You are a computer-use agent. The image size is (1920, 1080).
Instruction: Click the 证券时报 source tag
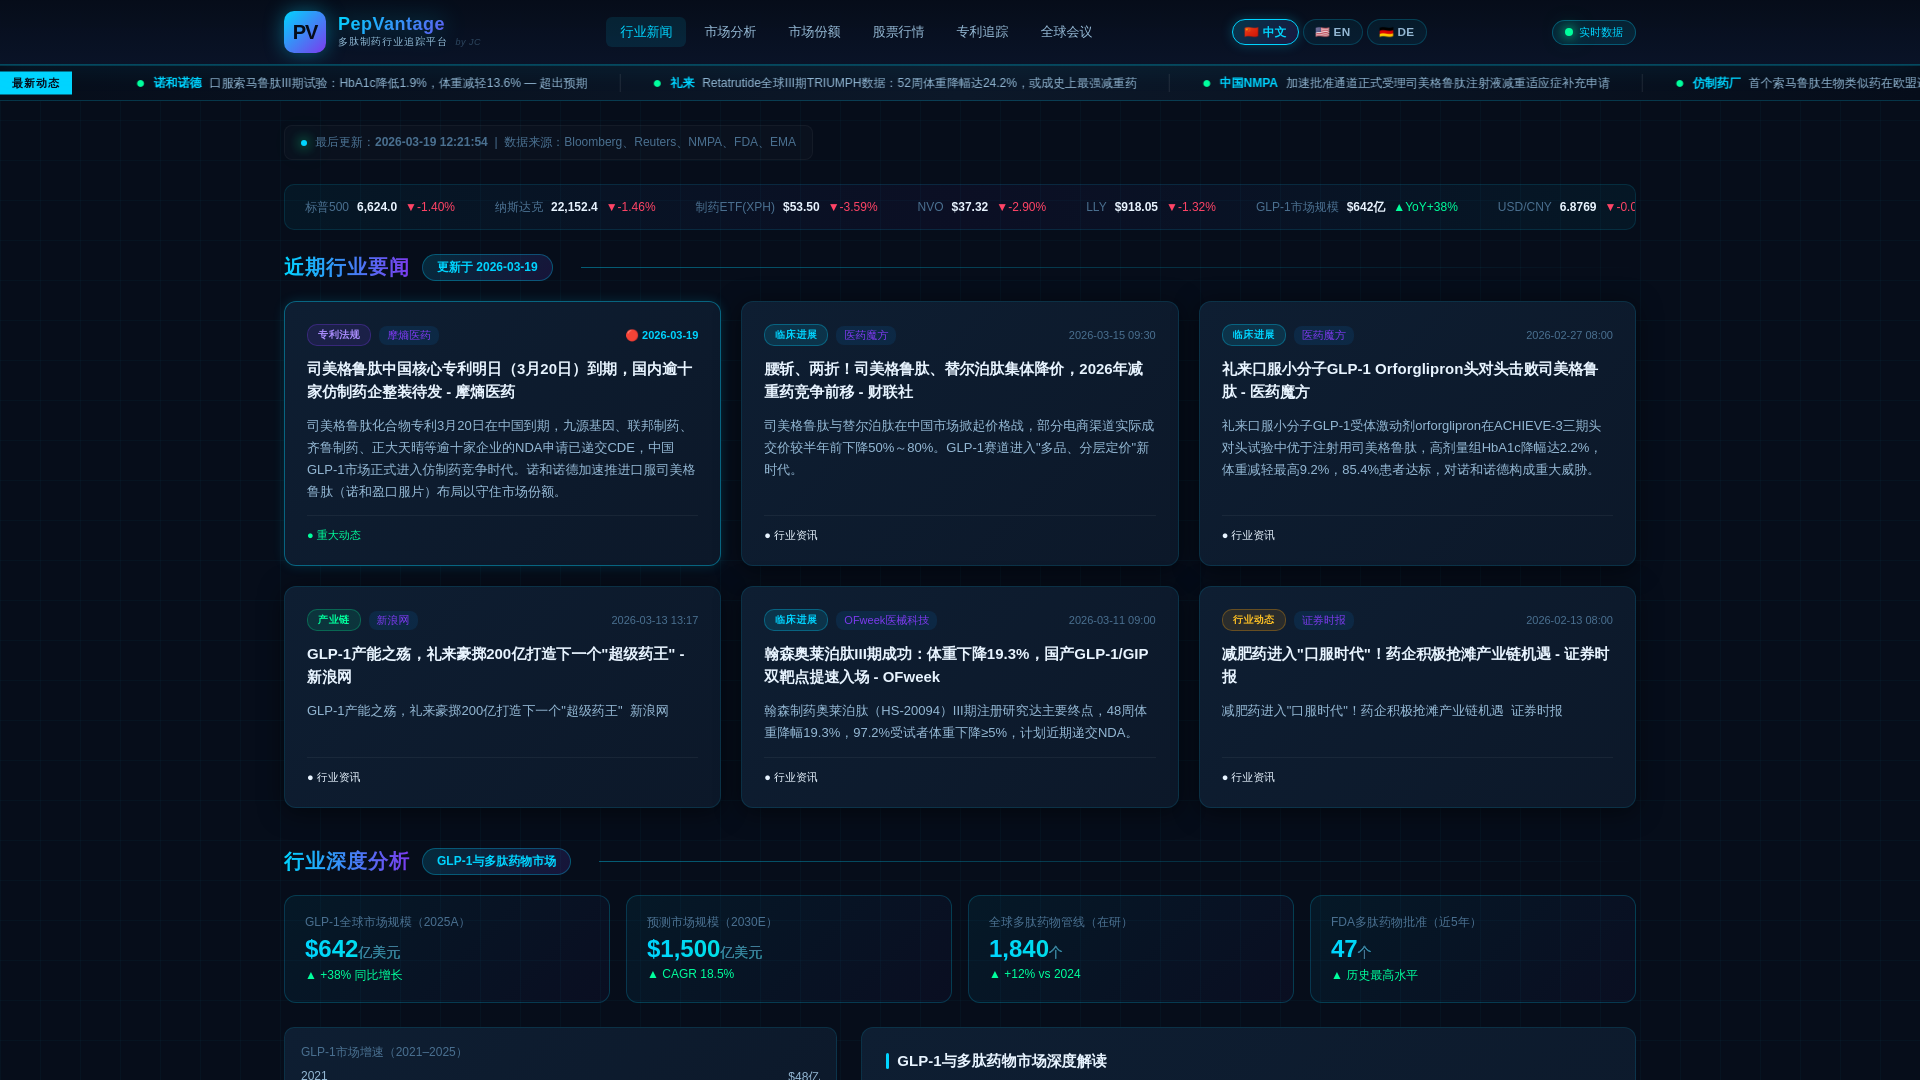pyautogui.click(x=1324, y=620)
